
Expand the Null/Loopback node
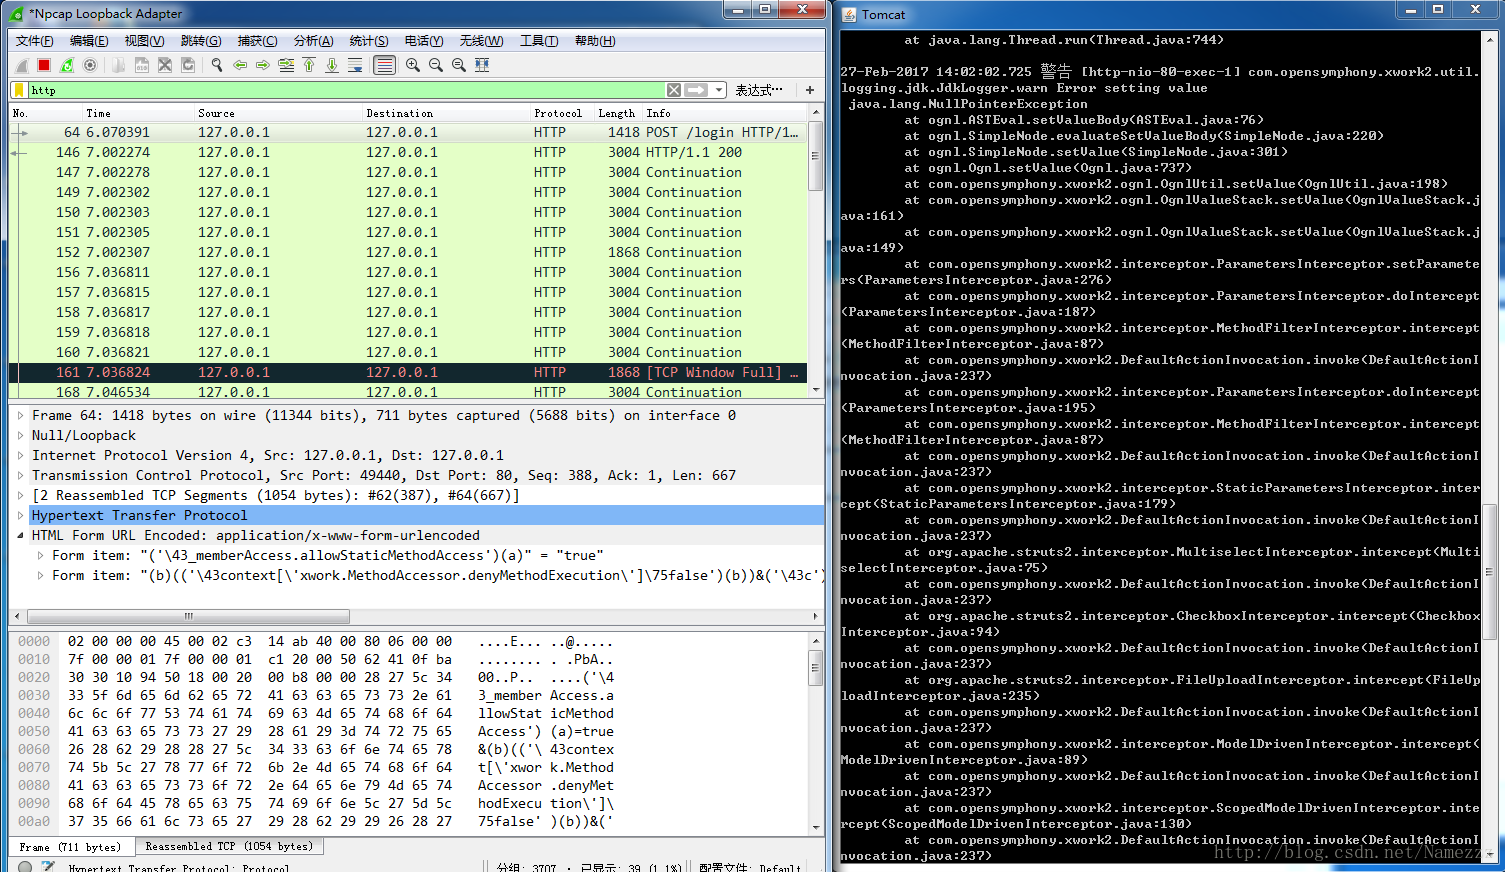(20, 435)
